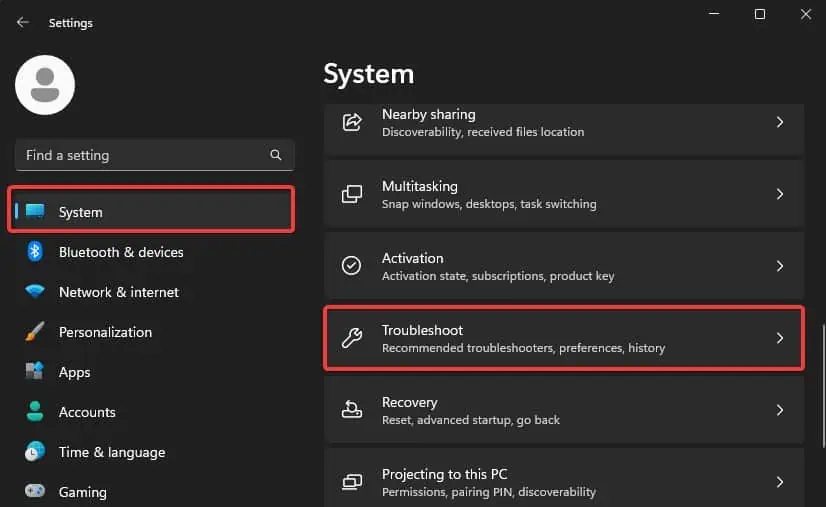
Task: Click the search magnifier icon
Action: coord(276,156)
